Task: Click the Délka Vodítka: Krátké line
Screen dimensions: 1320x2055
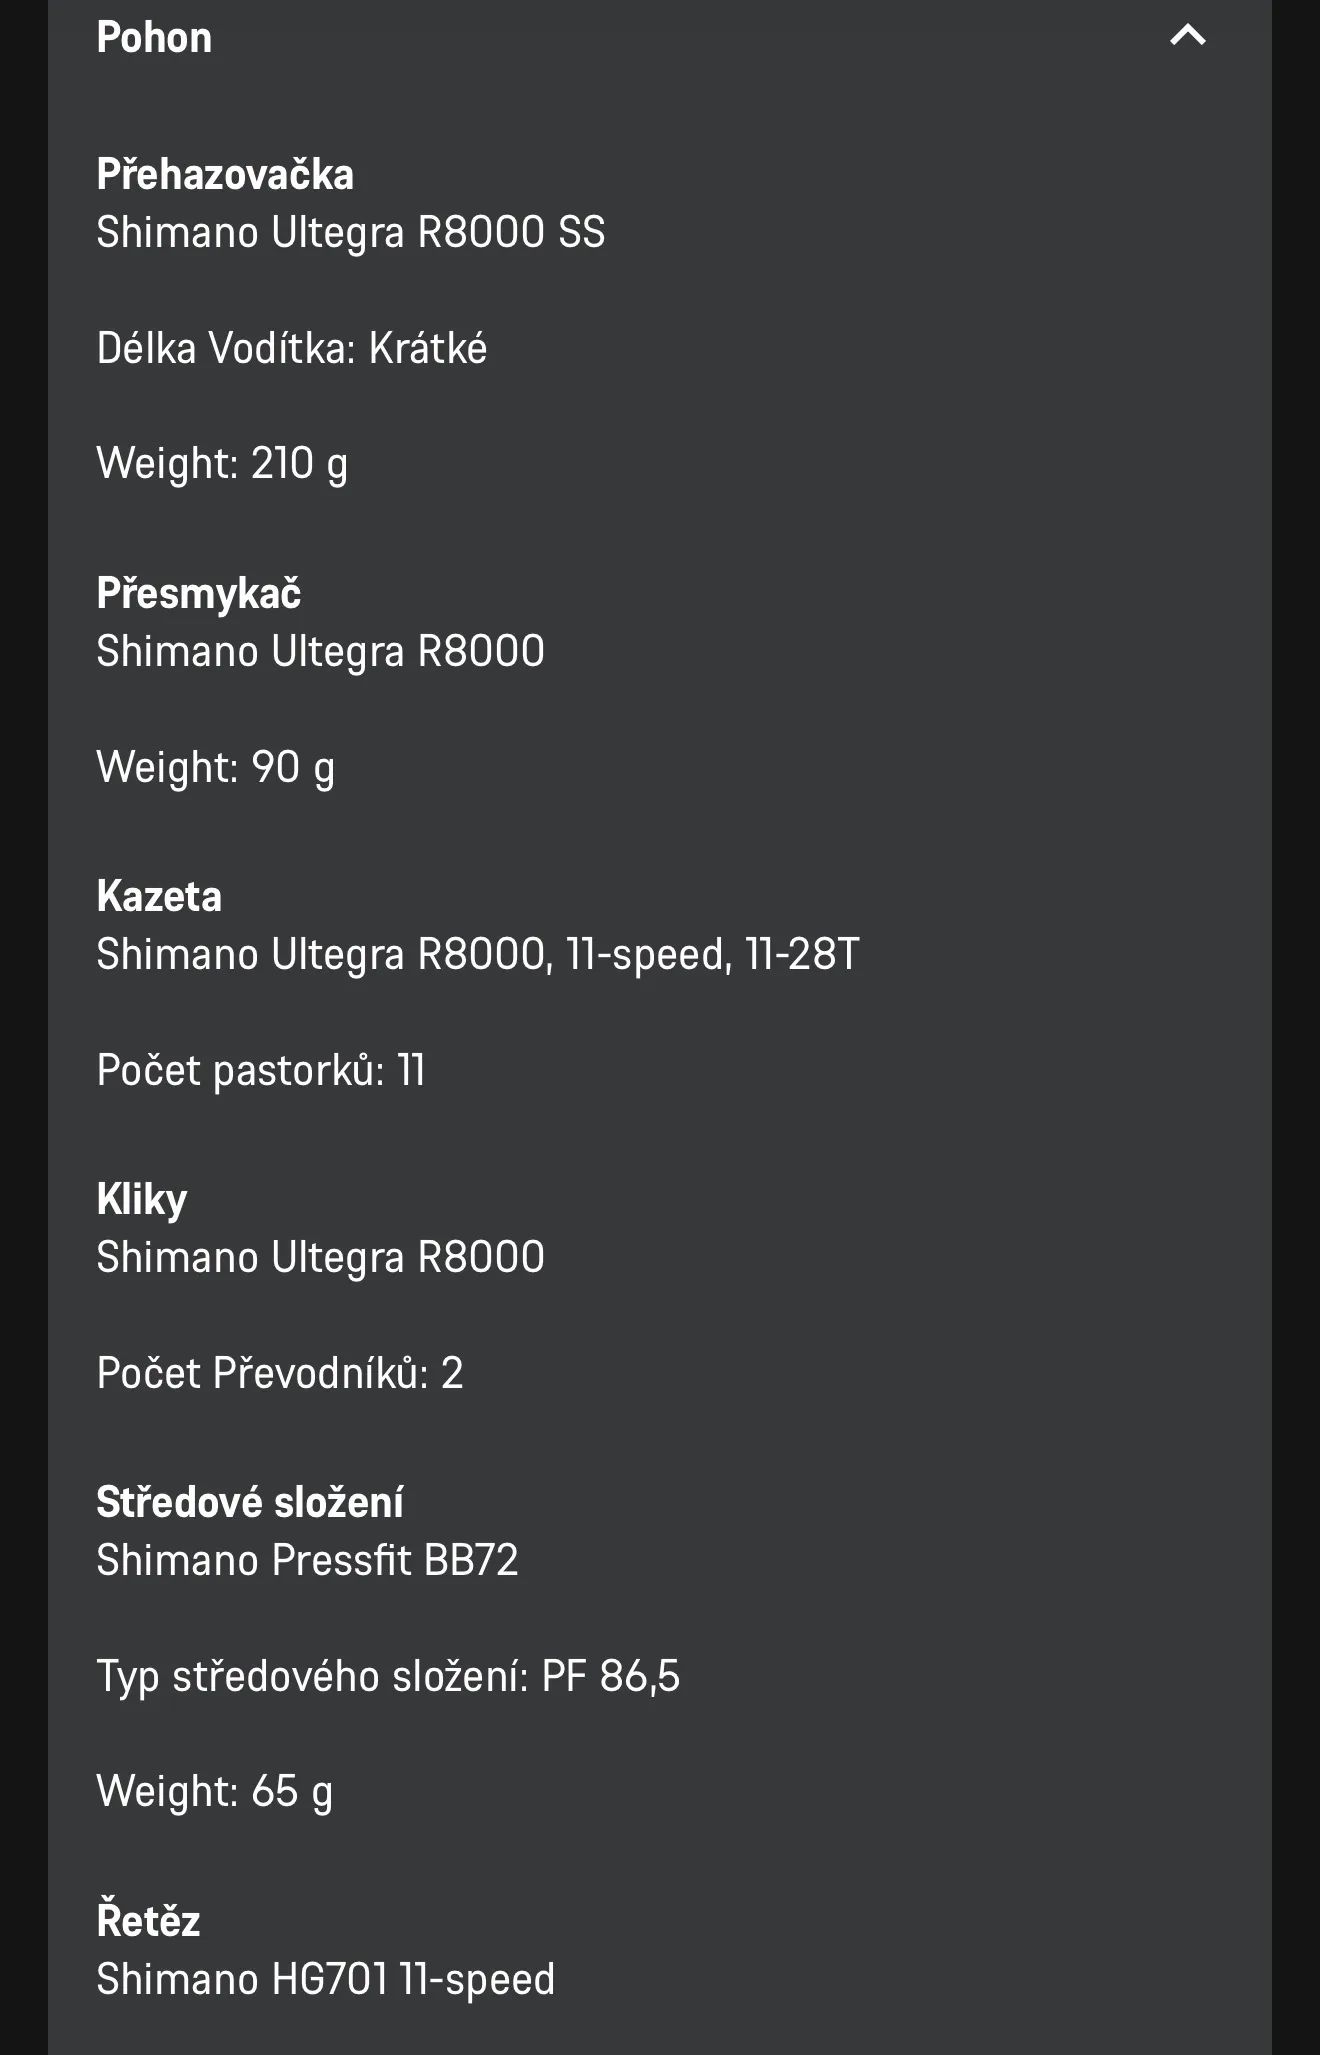Action: [292, 349]
